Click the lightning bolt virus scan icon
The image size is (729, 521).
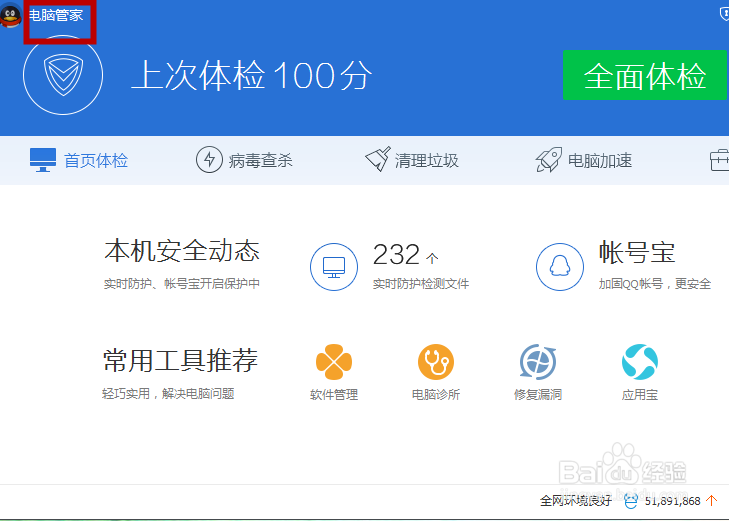pyautogui.click(x=209, y=159)
